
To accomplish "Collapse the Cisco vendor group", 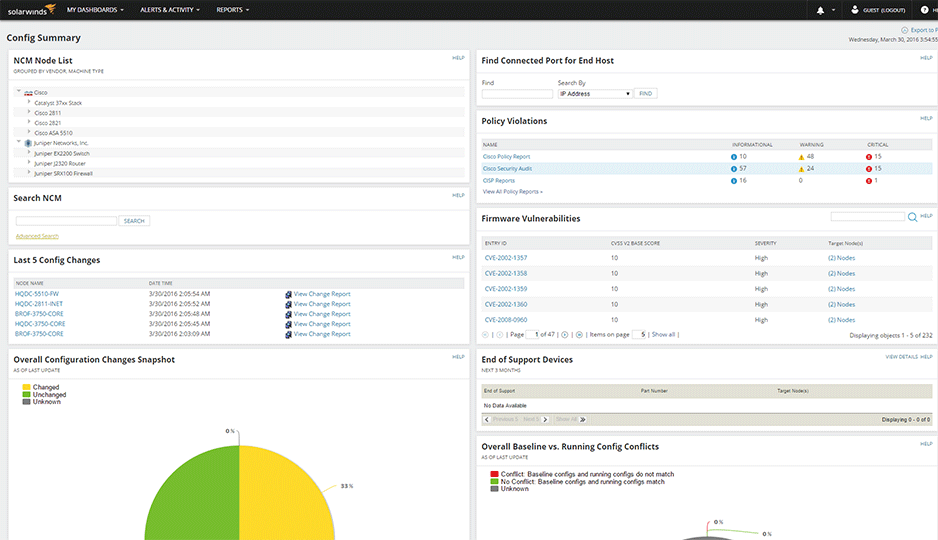I will (x=19, y=91).
